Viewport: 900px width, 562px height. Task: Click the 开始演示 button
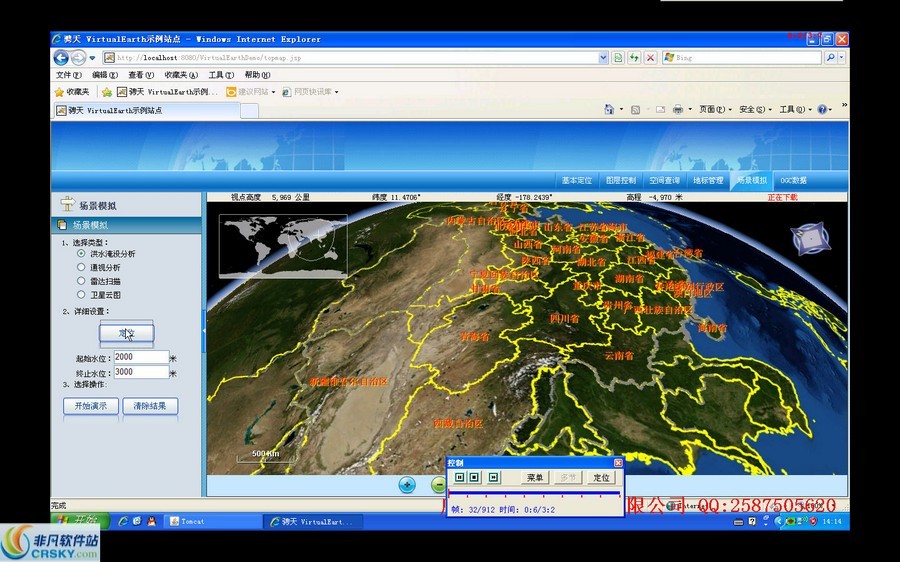(x=91, y=406)
